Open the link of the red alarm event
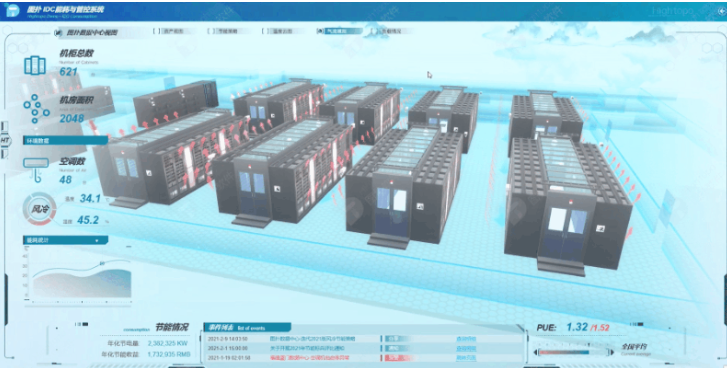The height and width of the screenshot is (368, 727). click(466, 358)
